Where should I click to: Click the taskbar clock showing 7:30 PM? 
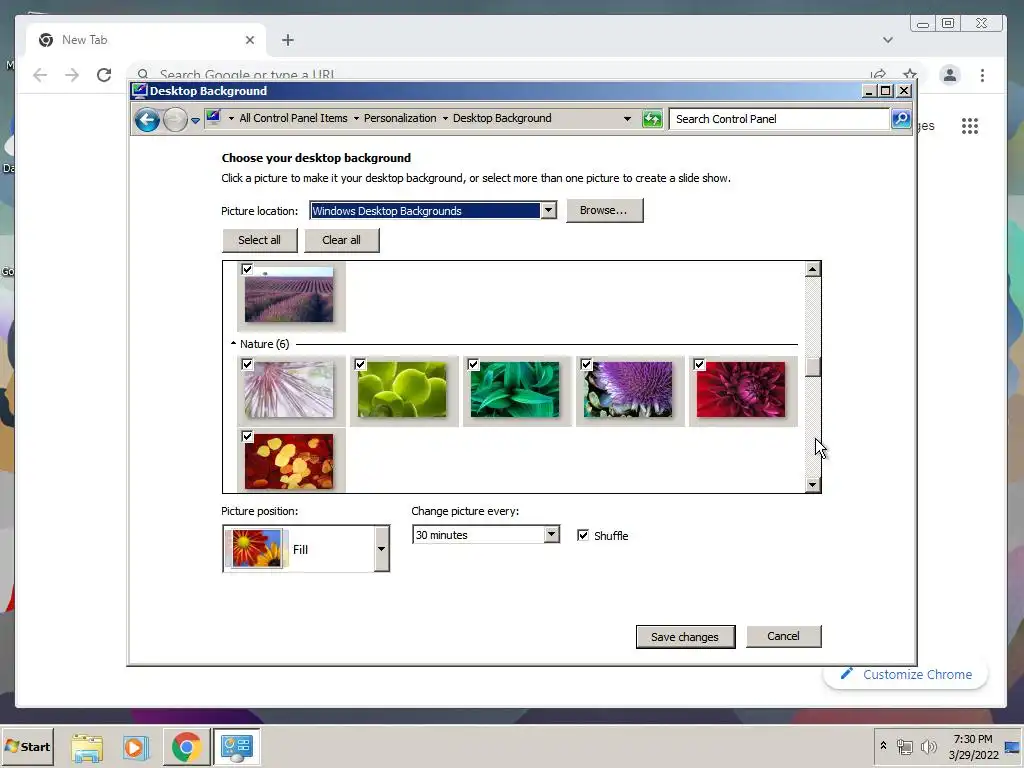point(973,746)
